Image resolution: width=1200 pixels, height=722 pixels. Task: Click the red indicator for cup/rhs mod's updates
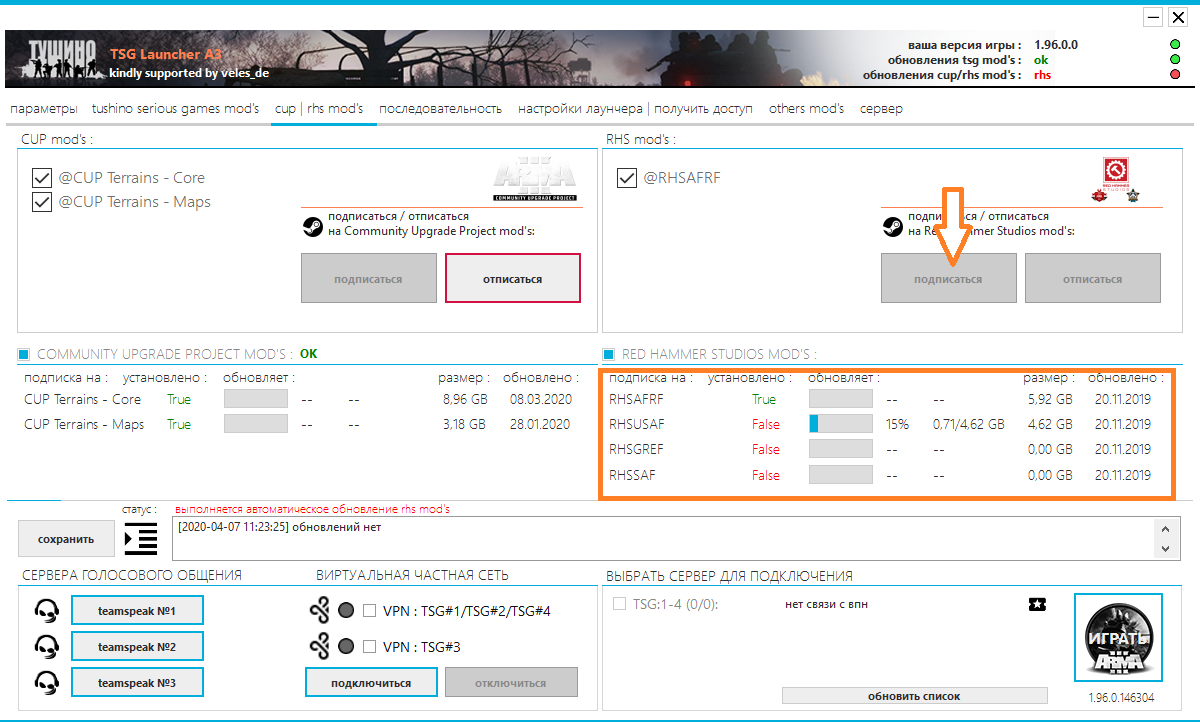tap(1174, 75)
